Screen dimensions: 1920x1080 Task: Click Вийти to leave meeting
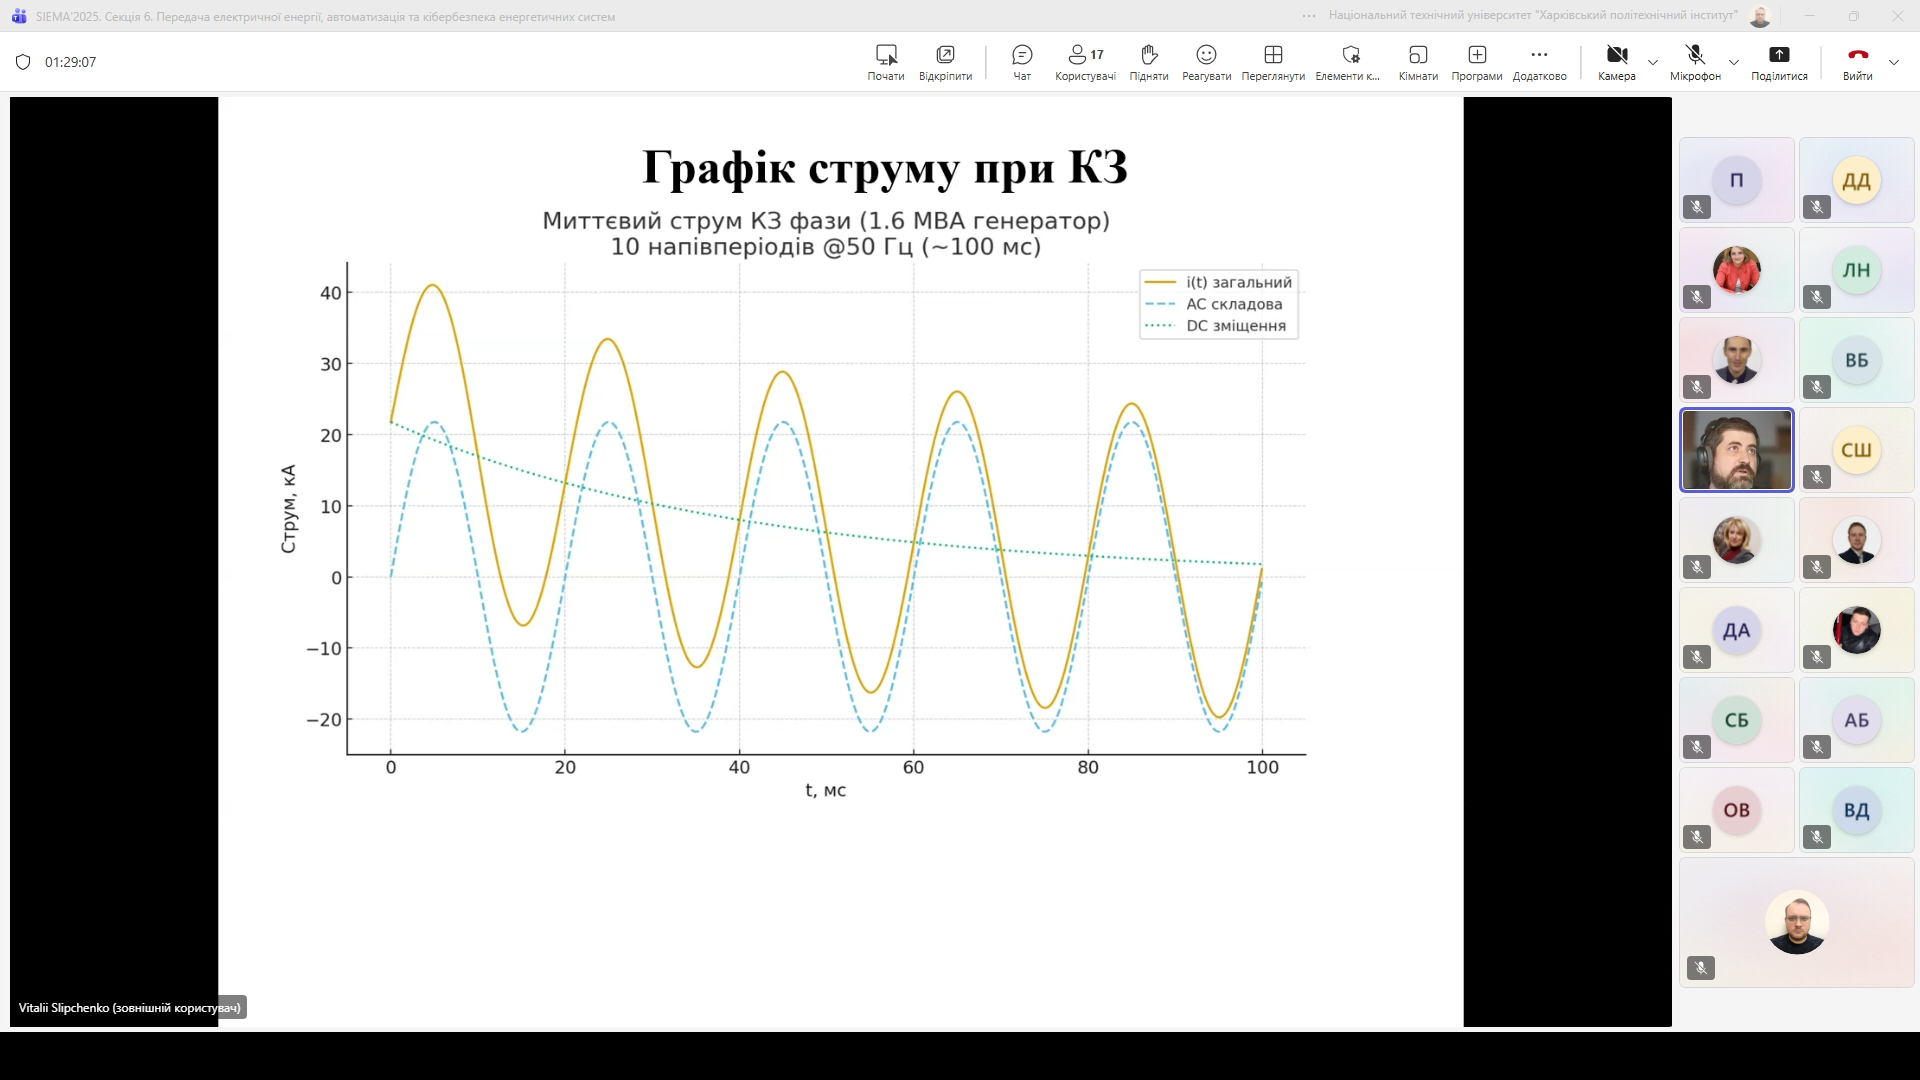(x=1857, y=61)
